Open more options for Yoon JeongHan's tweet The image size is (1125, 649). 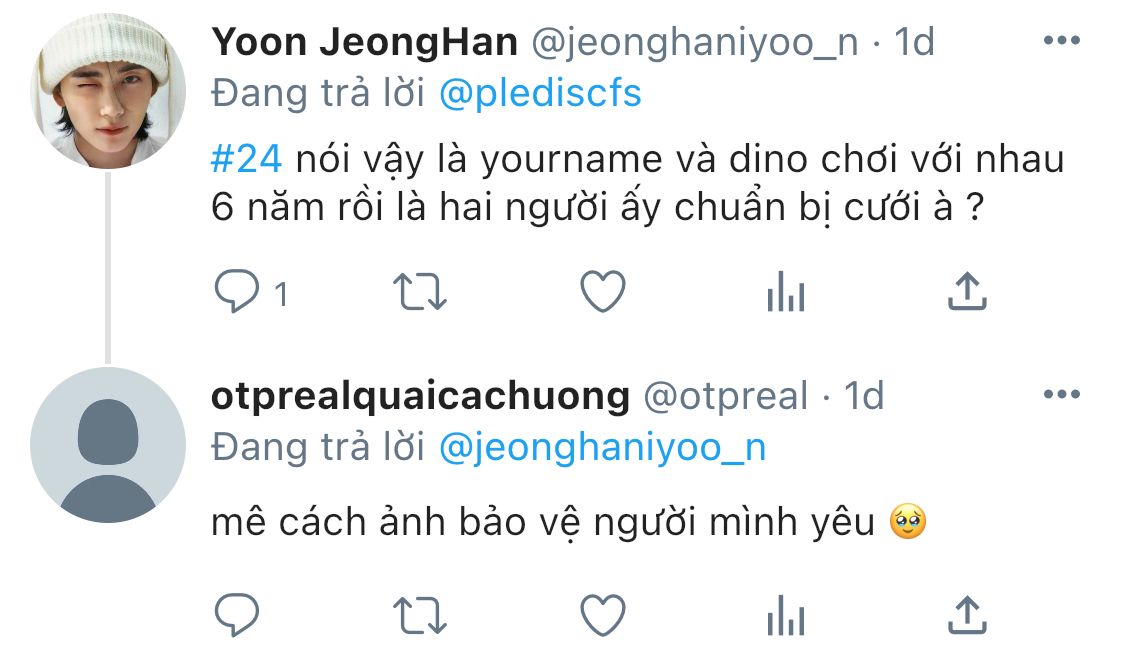point(1062,40)
